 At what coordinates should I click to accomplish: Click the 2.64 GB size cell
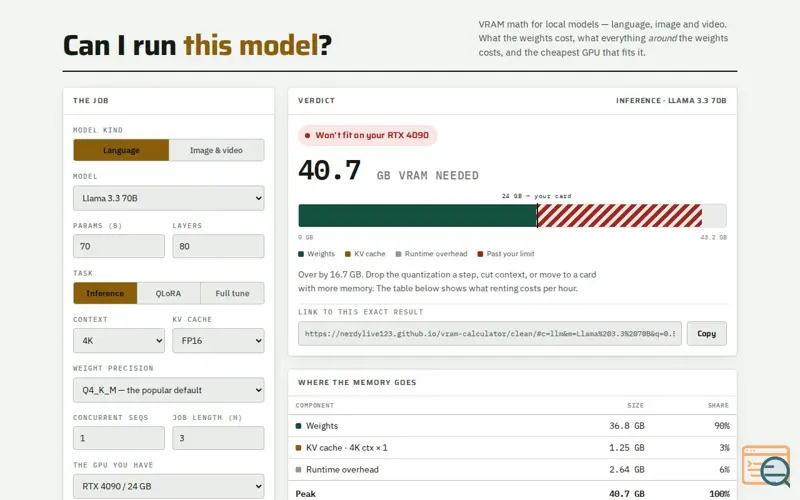coord(627,469)
